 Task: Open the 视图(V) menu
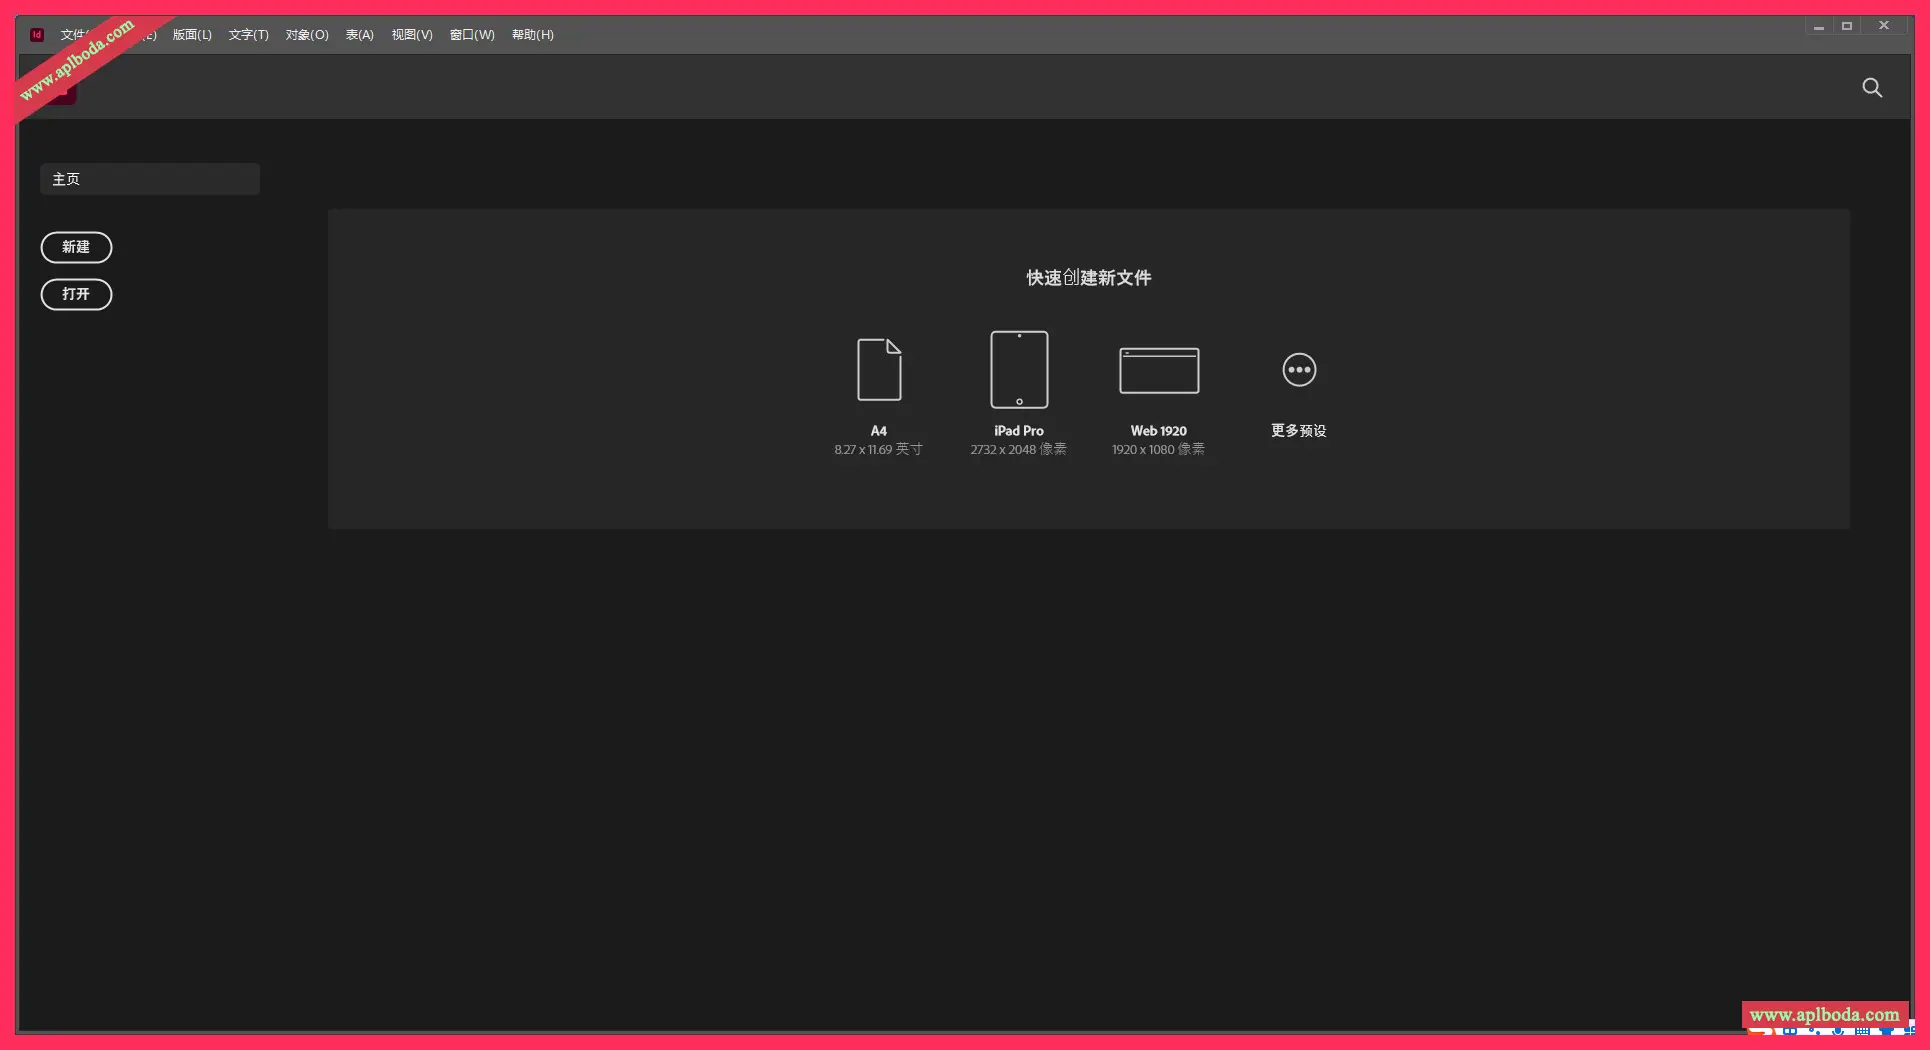click(412, 35)
